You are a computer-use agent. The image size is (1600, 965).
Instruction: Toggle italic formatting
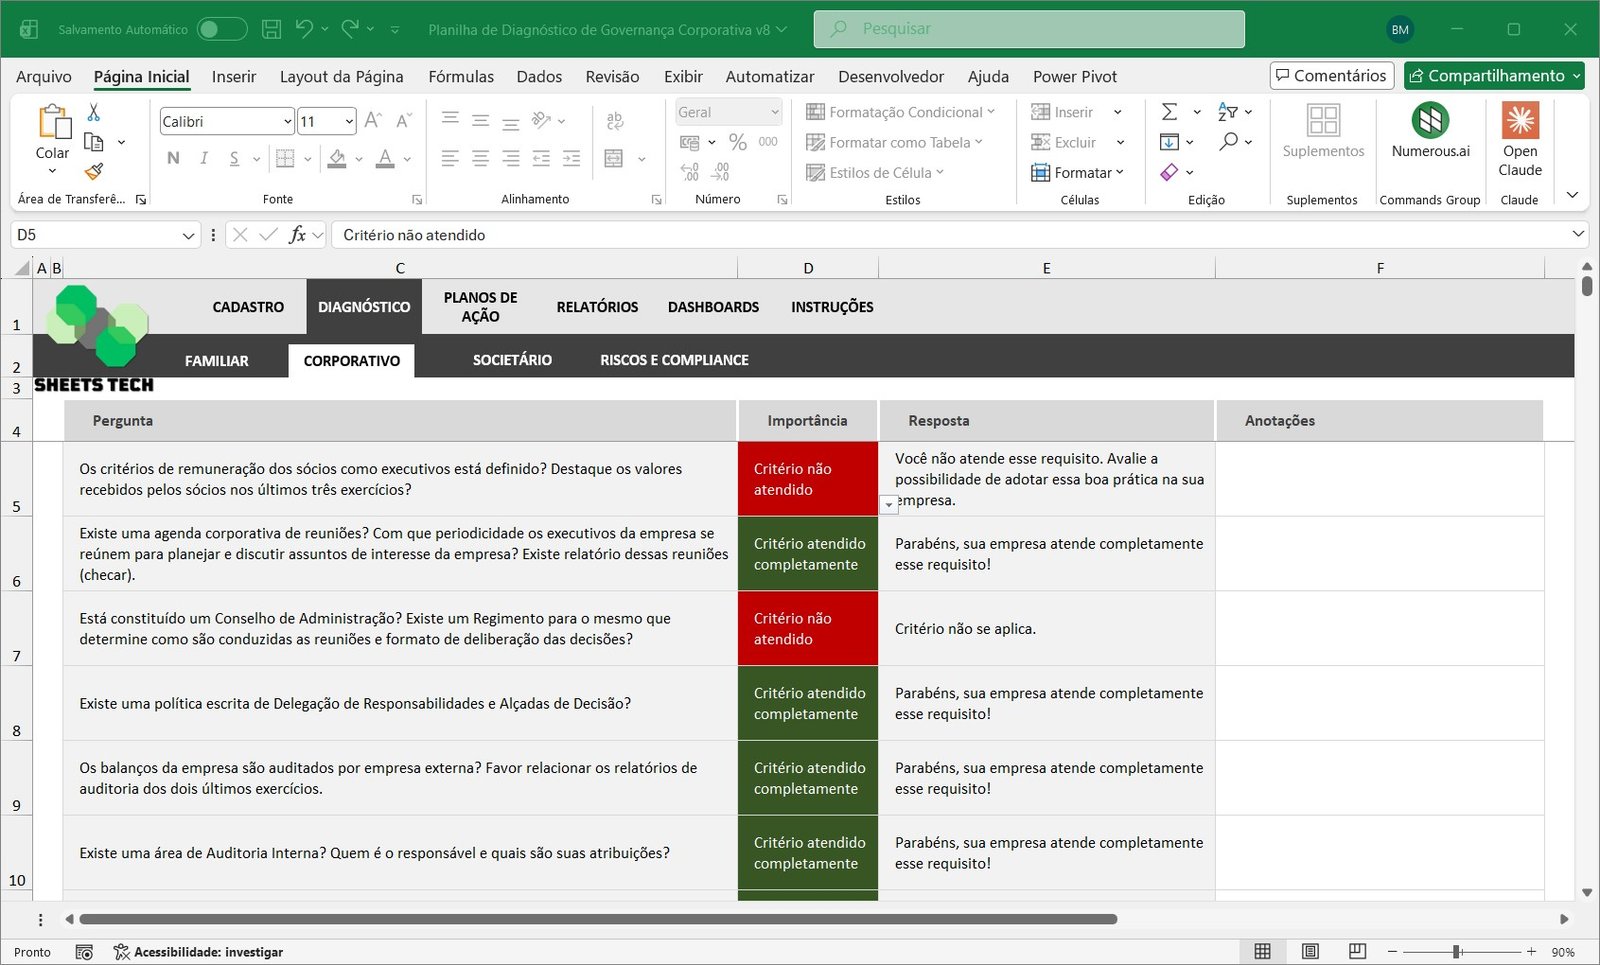pos(204,158)
